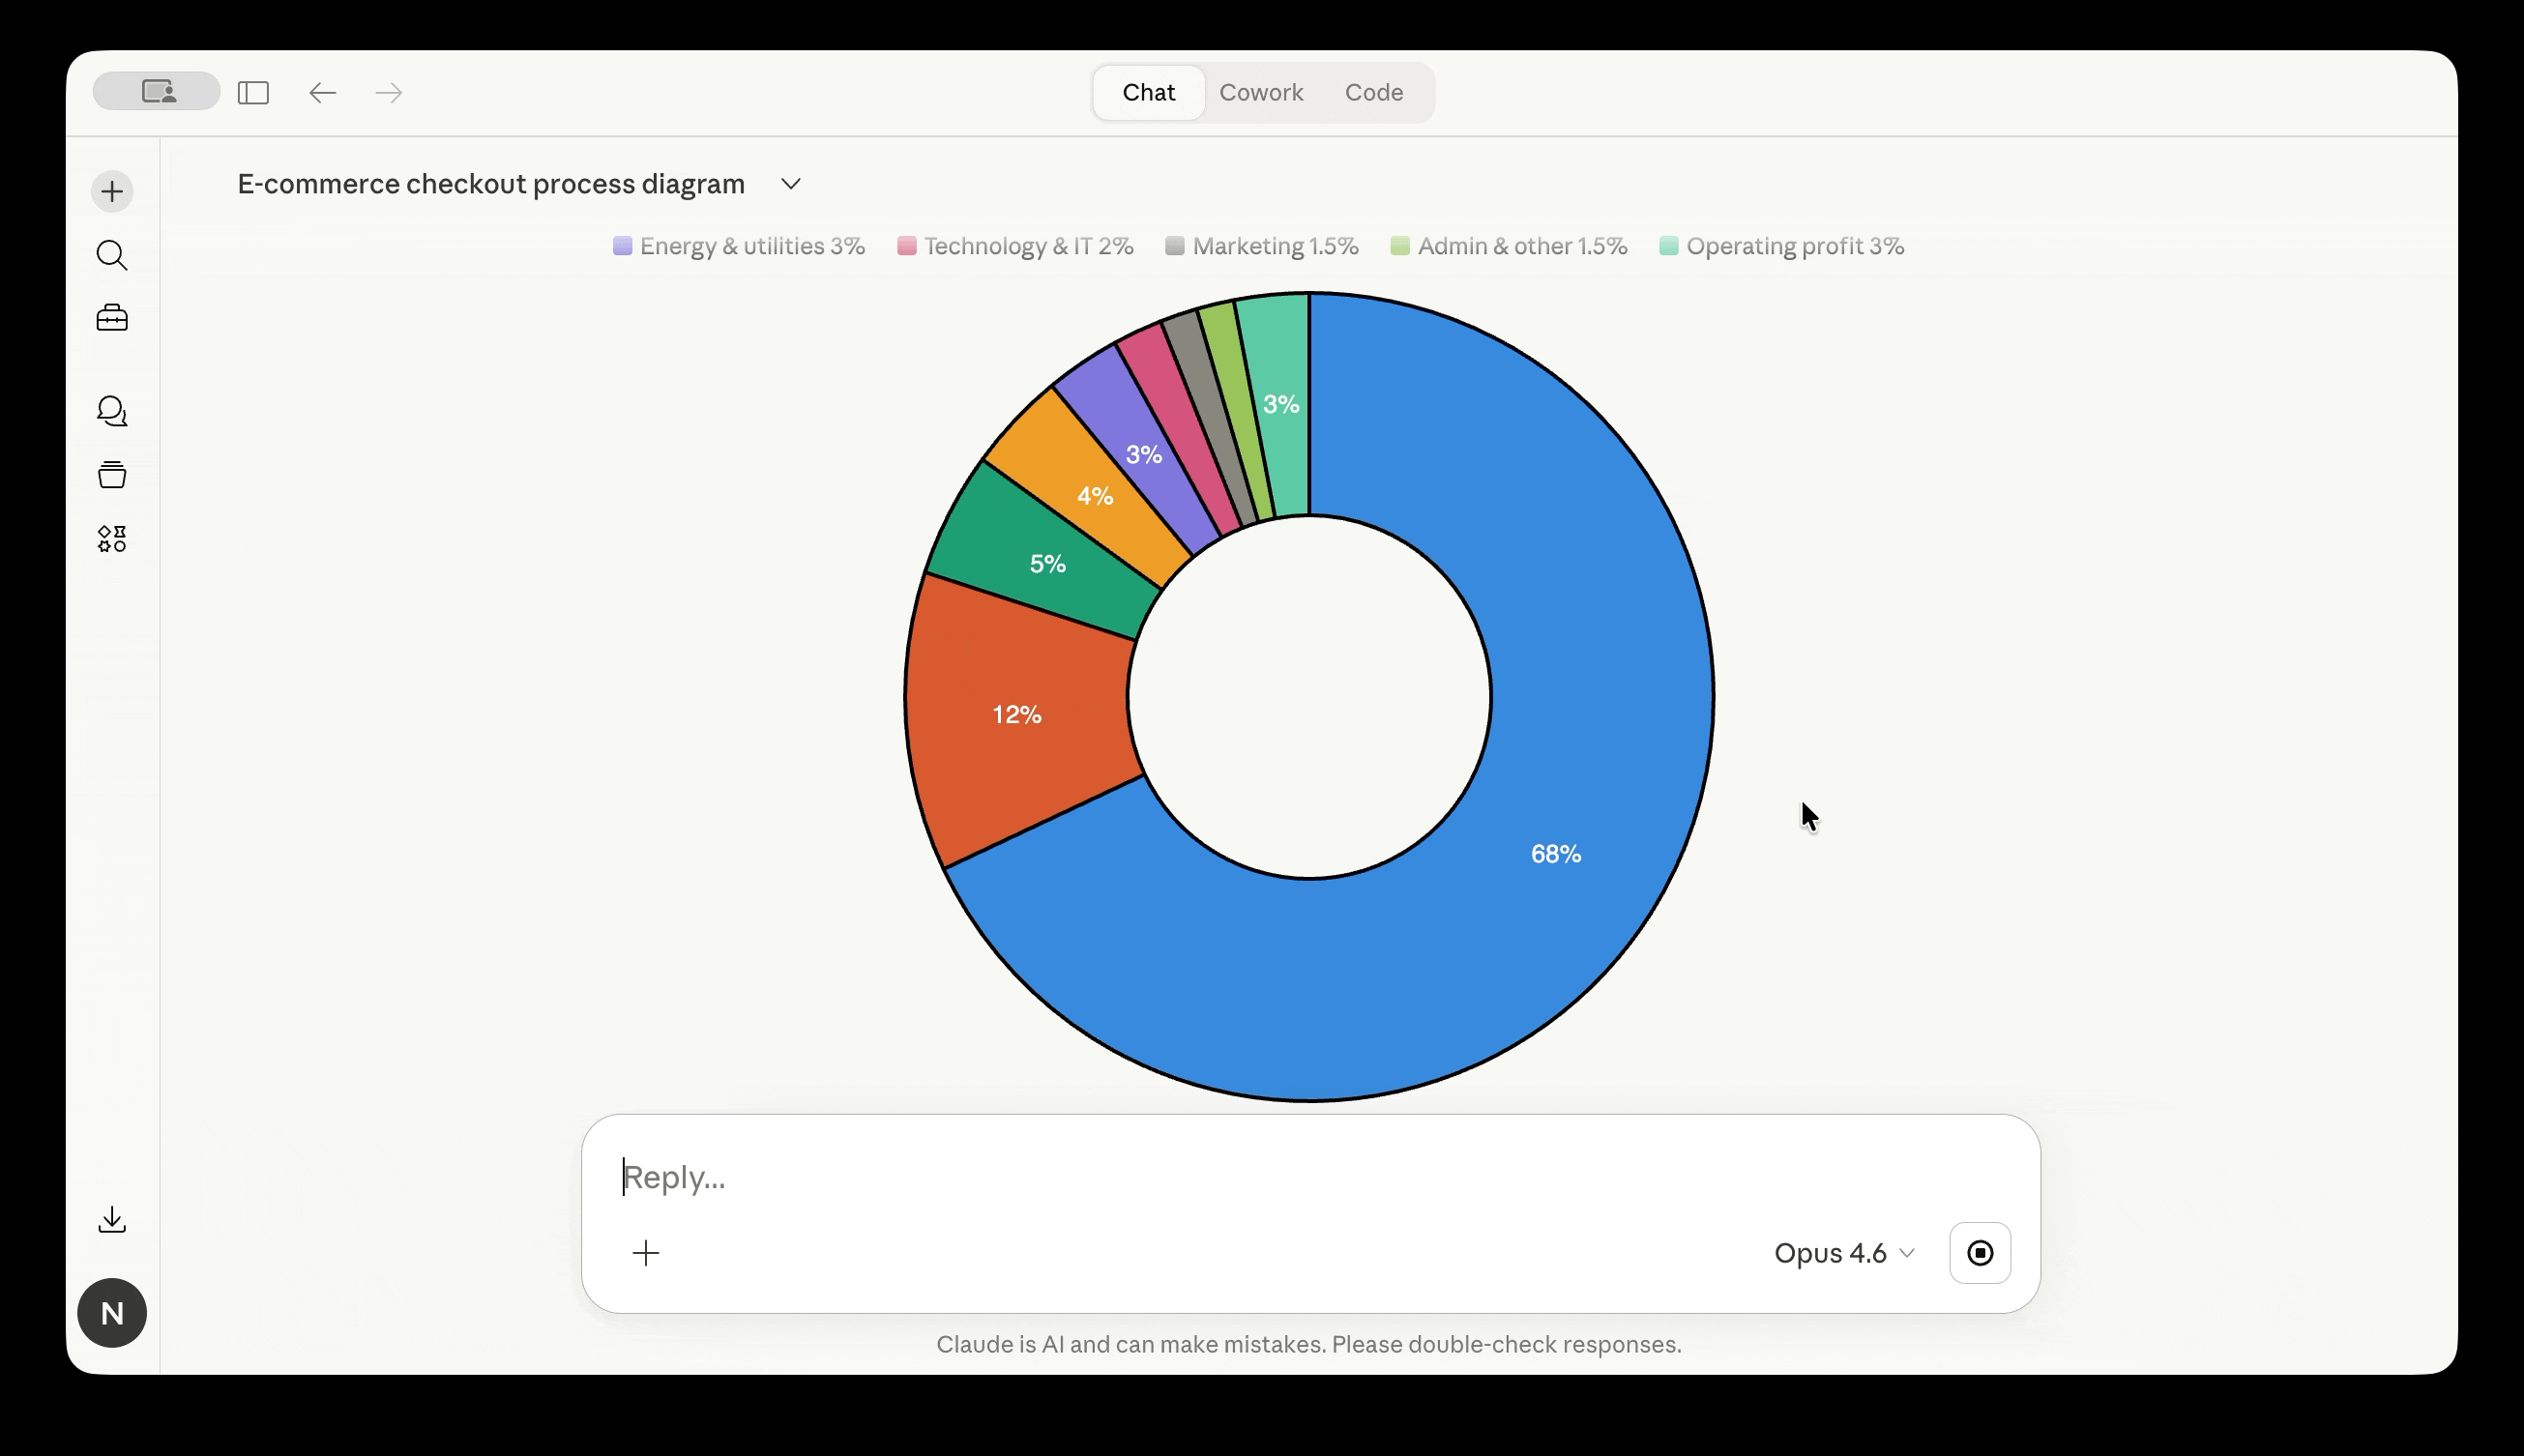The image size is (2524, 1456).
Task: Click into the Reply text field
Action: click(1200, 1177)
